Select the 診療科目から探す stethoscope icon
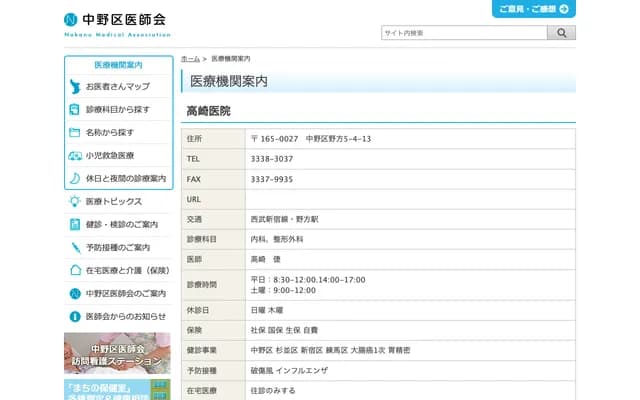Screen dimensions: 640x400 pos(75,109)
